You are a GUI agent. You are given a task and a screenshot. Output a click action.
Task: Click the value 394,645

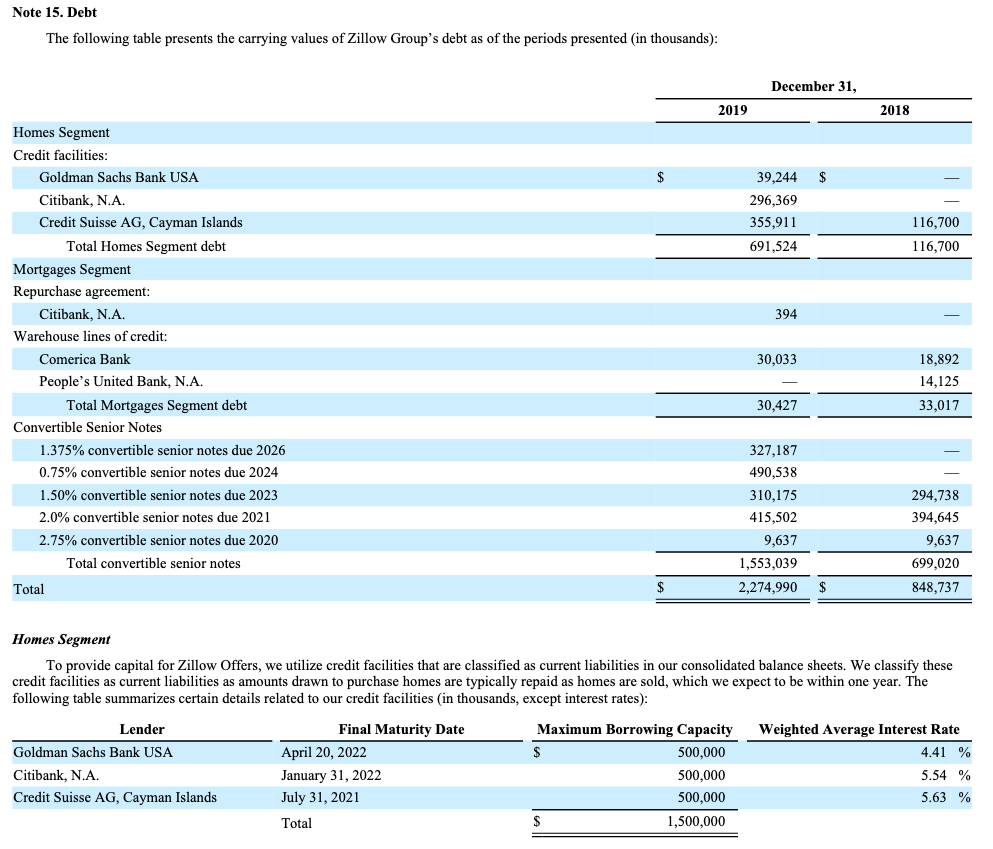tap(935, 517)
